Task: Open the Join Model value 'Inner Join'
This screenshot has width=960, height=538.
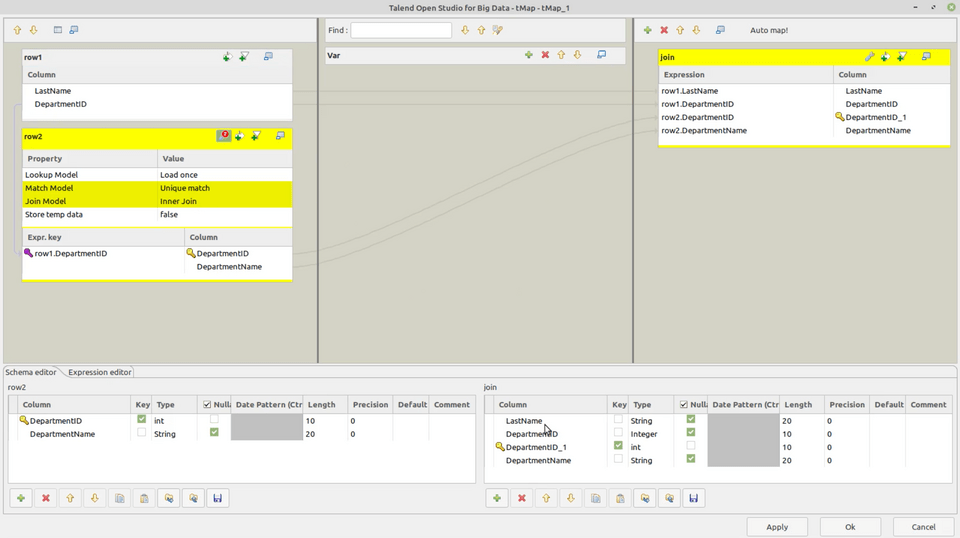Action: (x=225, y=201)
